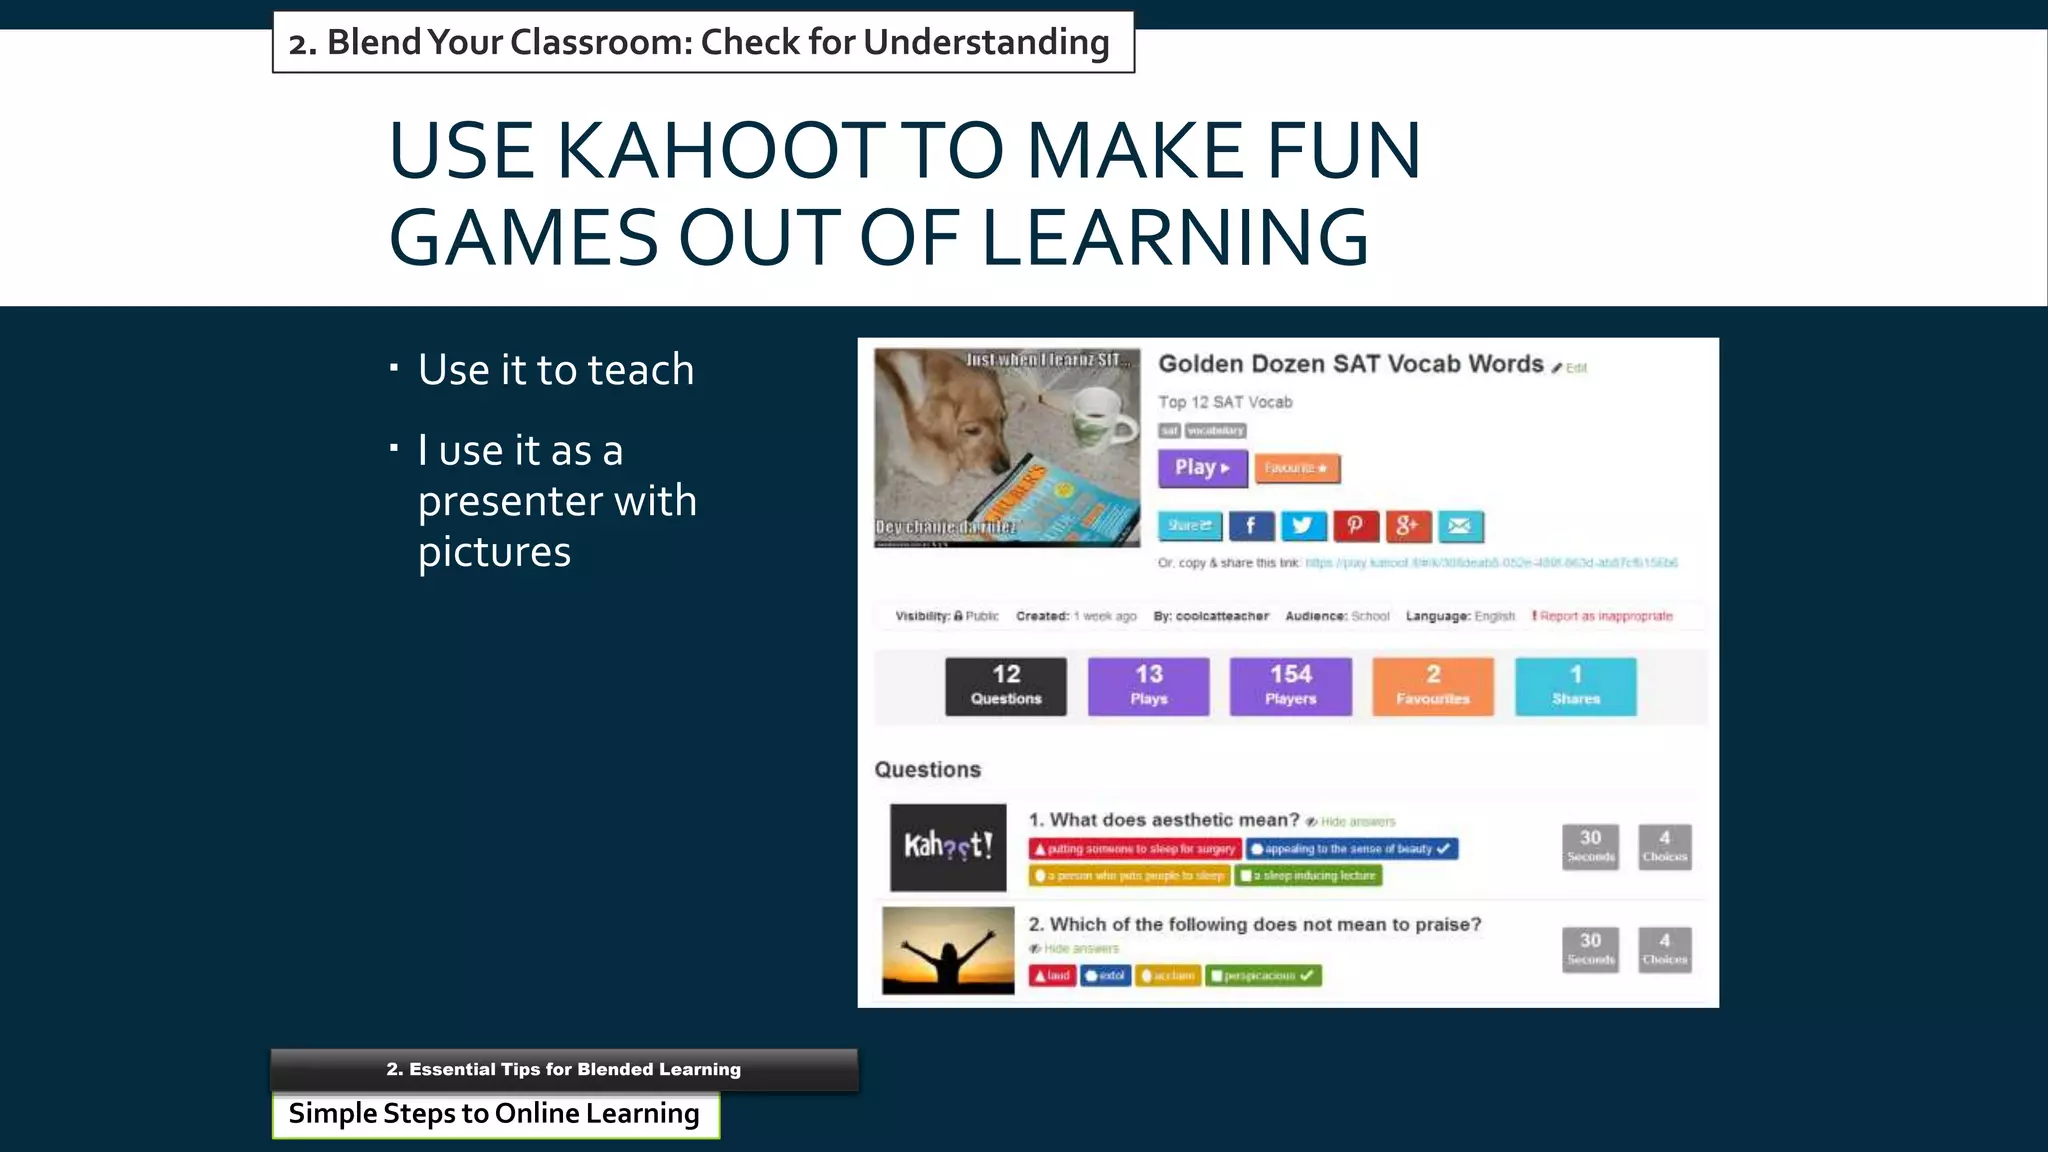
Task: Click the 154 Players tile
Action: [x=1291, y=686]
